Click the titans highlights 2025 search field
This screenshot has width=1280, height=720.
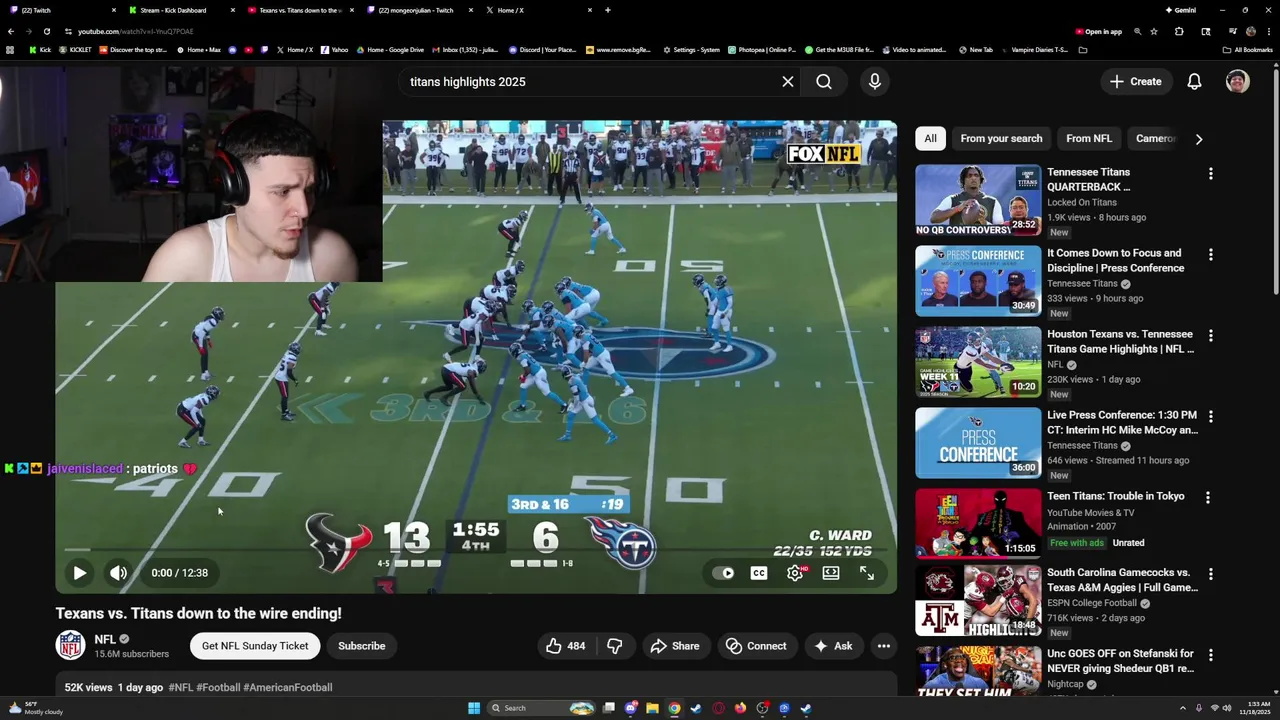[590, 82]
